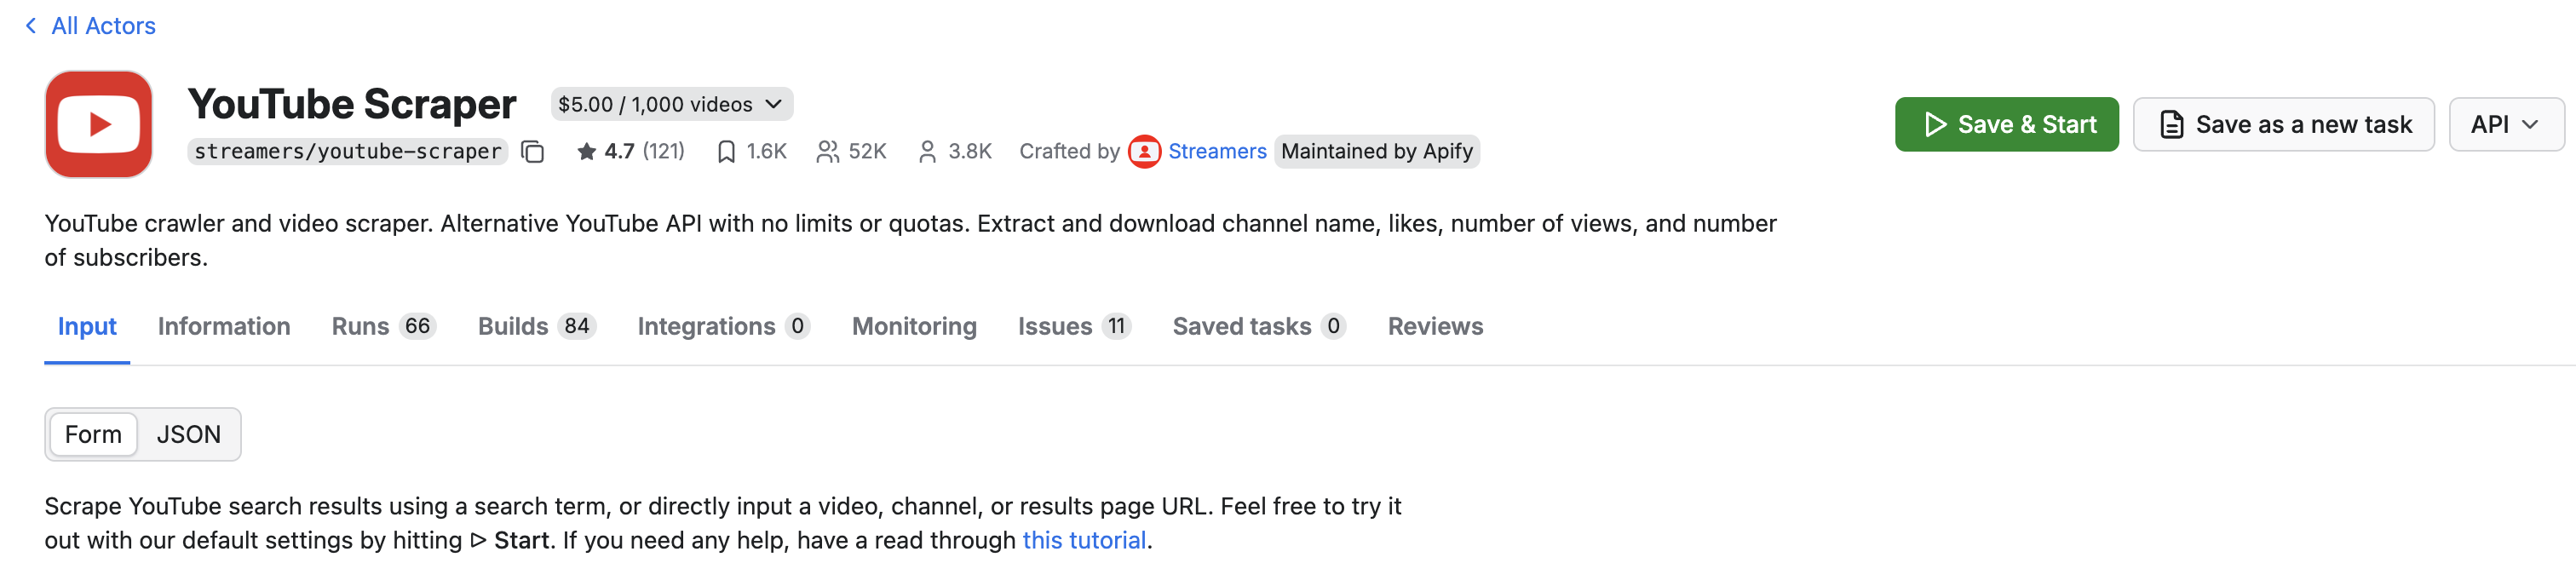The width and height of the screenshot is (2576, 586).
Task: Click the Maintained by Apify badge
Action: (1376, 151)
